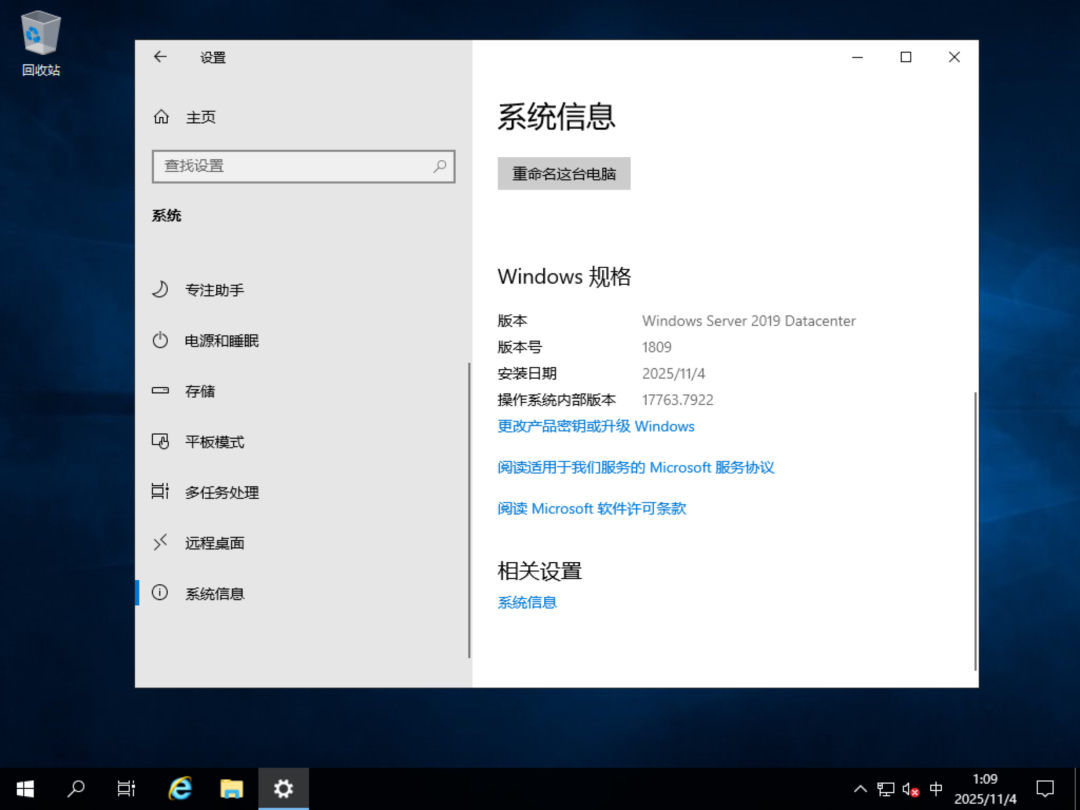Select the 系统信息 info circle icon
This screenshot has height=810, width=1080.
click(x=160, y=593)
